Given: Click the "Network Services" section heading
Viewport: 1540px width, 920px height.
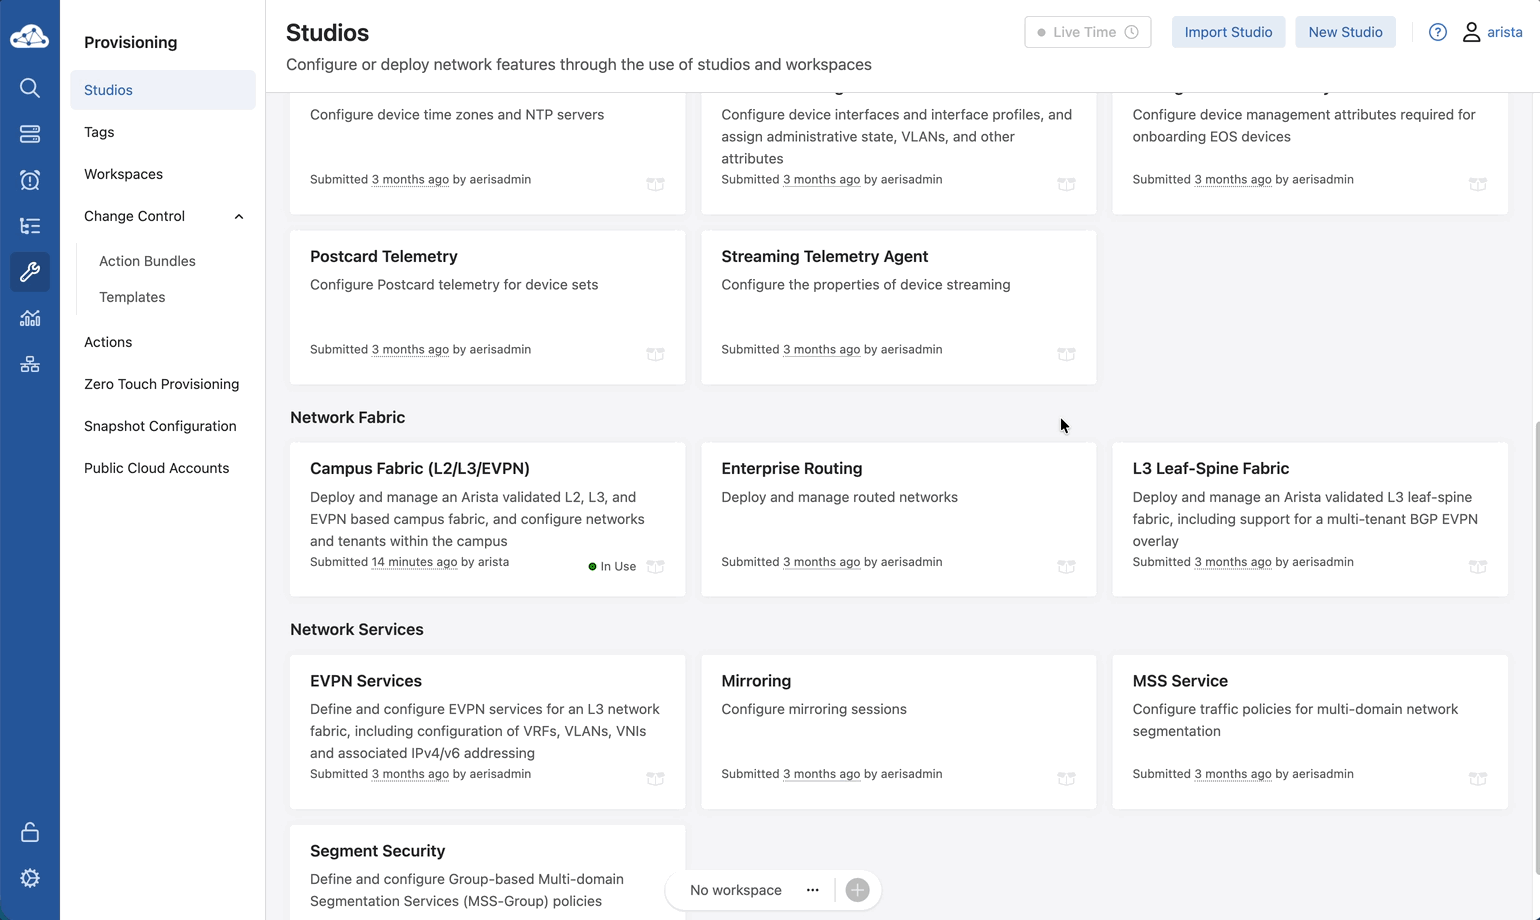Looking at the screenshot, I should pos(357,630).
